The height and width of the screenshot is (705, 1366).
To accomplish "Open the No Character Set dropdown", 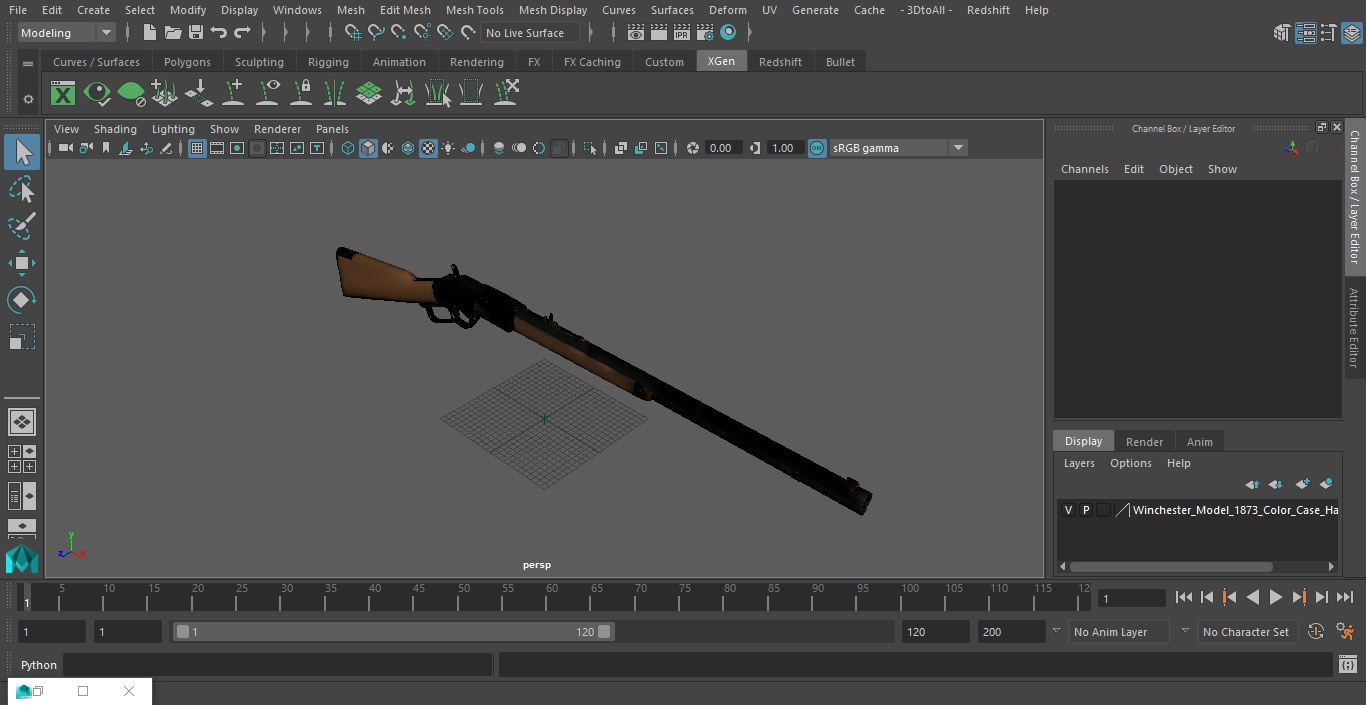I will point(1246,632).
